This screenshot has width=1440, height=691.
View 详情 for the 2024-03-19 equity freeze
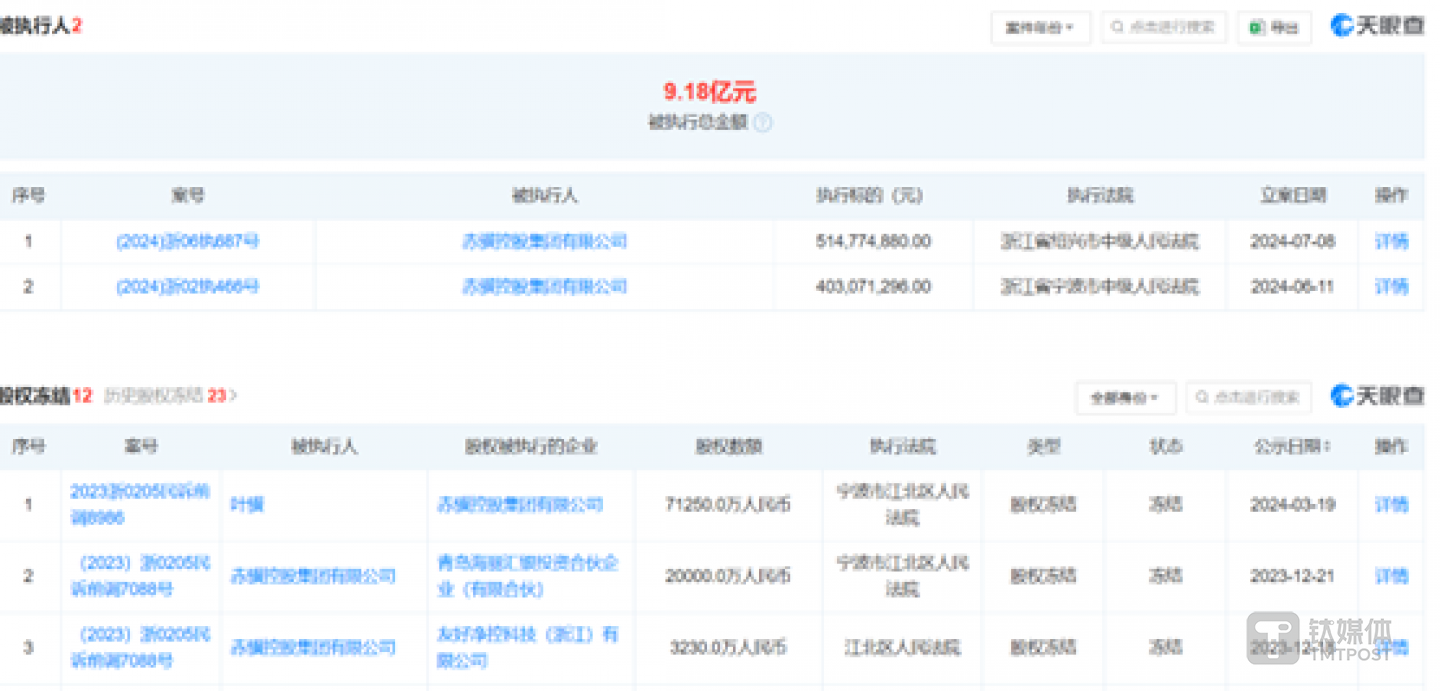pos(1391,505)
